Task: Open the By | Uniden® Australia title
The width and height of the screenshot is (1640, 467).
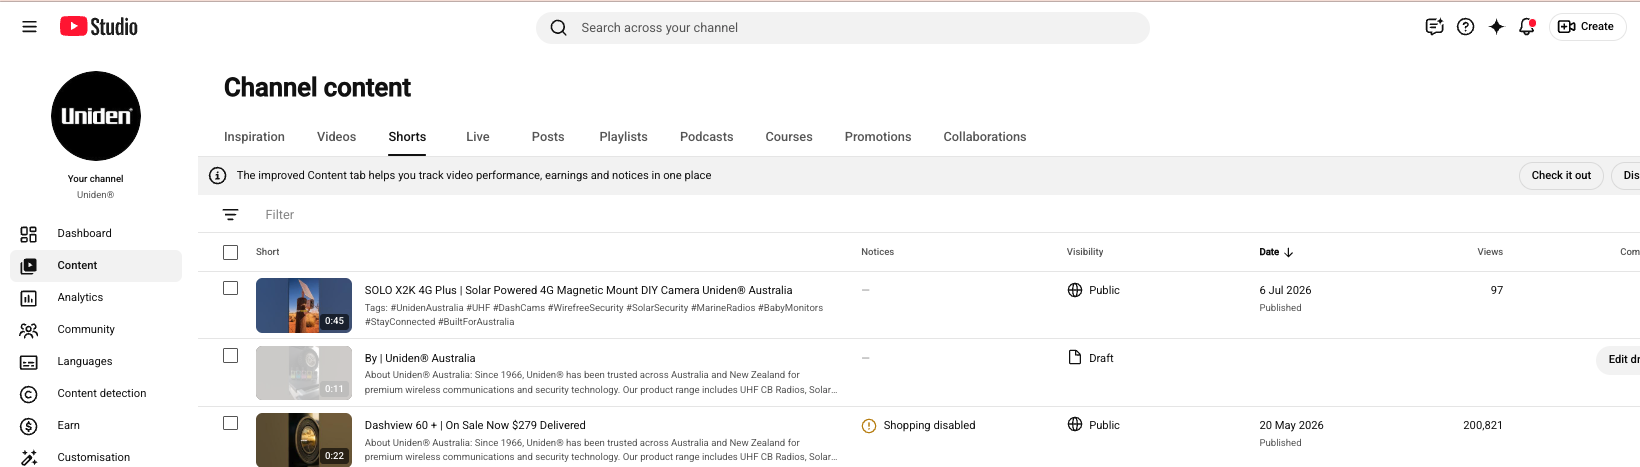Action: pyautogui.click(x=420, y=358)
